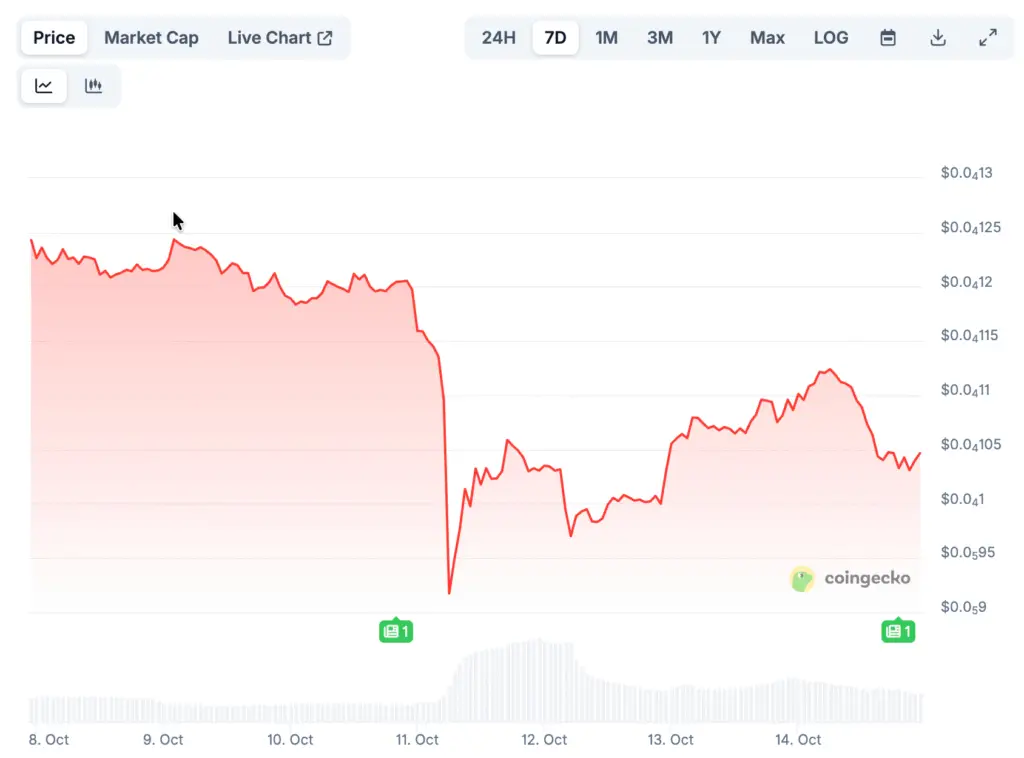Image resolution: width=1024 pixels, height=758 pixels.
Task: Open the calendar date range picker
Action: 887,38
